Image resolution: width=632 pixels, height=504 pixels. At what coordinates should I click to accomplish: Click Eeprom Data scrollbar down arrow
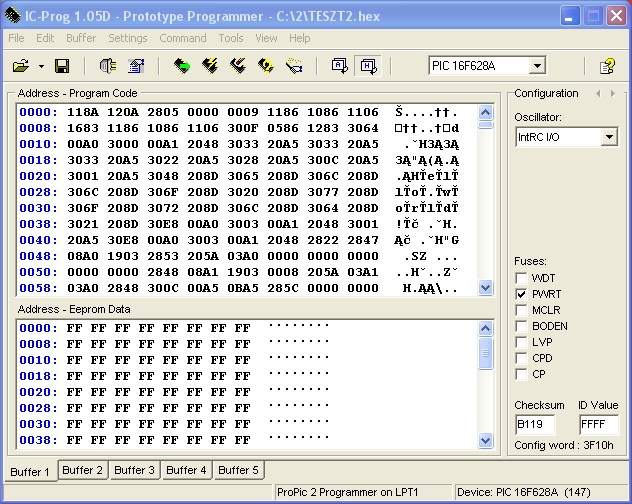(x=485, y=440)
